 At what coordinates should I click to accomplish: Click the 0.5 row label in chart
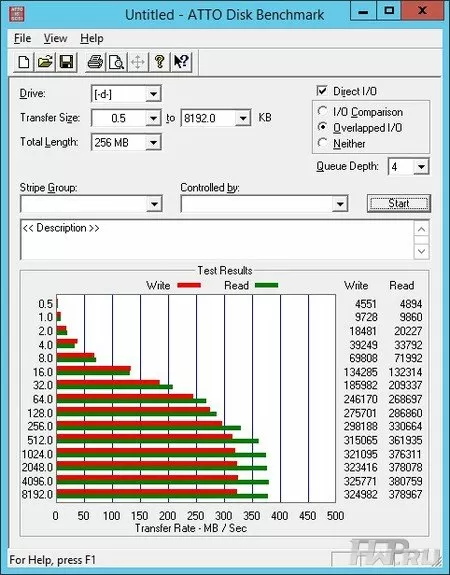click(45, 304)
